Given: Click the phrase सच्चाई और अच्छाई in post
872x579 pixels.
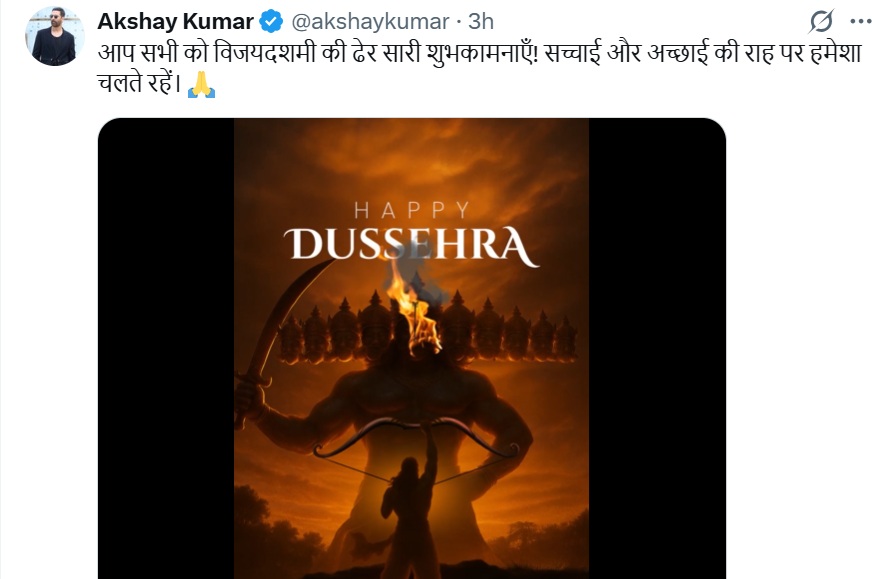Looking at the screenshot, I should tap(626, 53).
